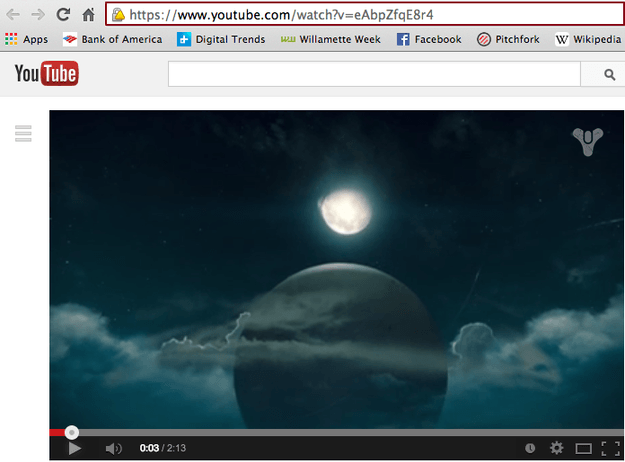This screenshot has height=462, width=625.
Task: Enter fullscreen with the corner brackets icon
Action: click(611, 448)
